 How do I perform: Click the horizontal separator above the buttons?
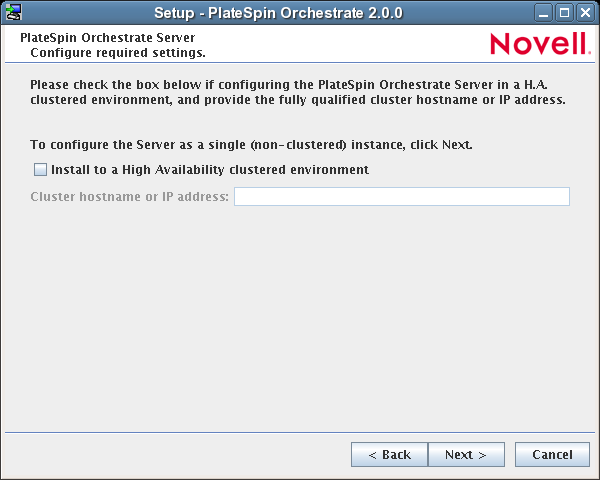300,433
